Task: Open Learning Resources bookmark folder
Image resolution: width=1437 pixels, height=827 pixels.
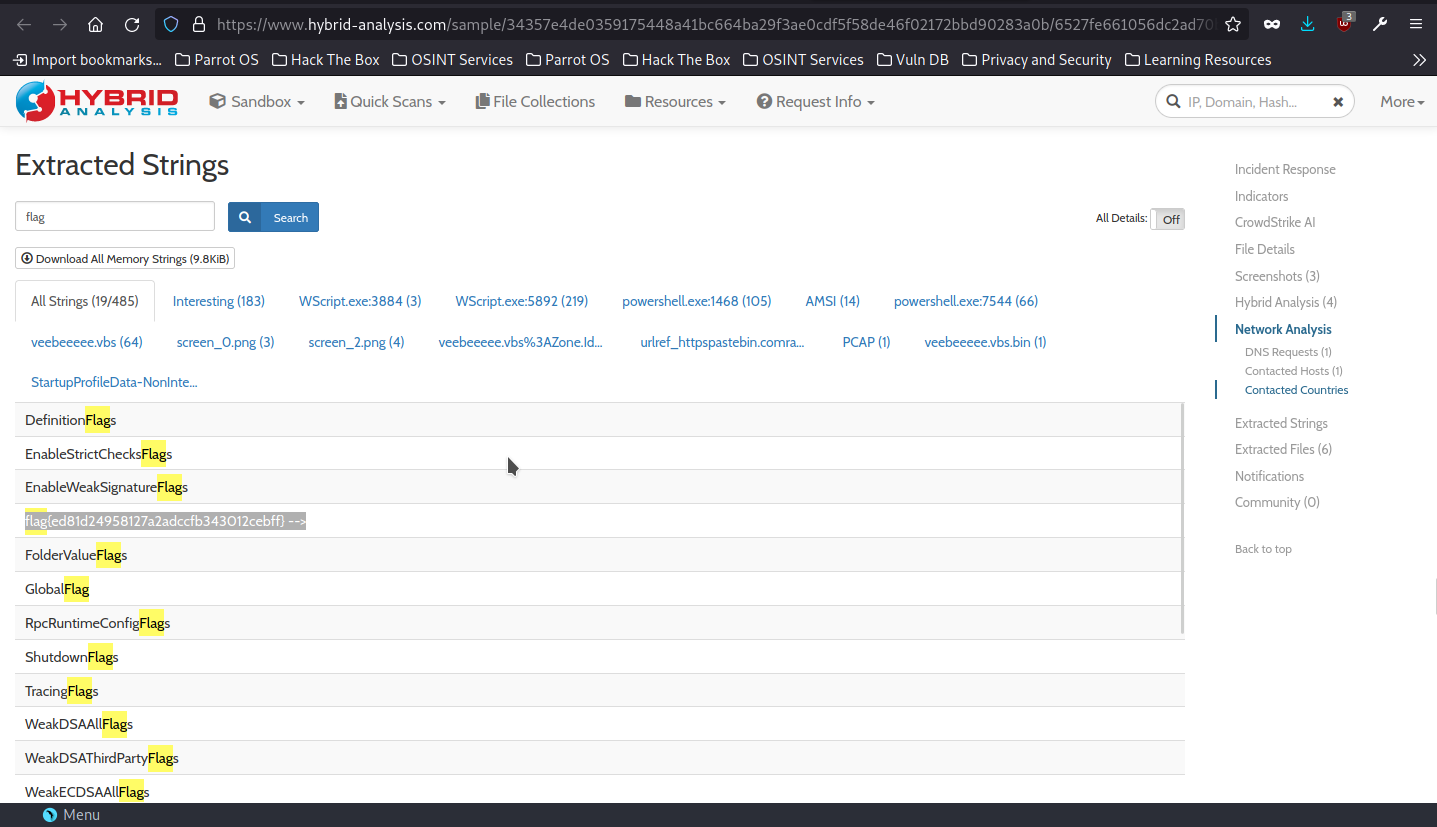Action: click(x=1198, y=60)
